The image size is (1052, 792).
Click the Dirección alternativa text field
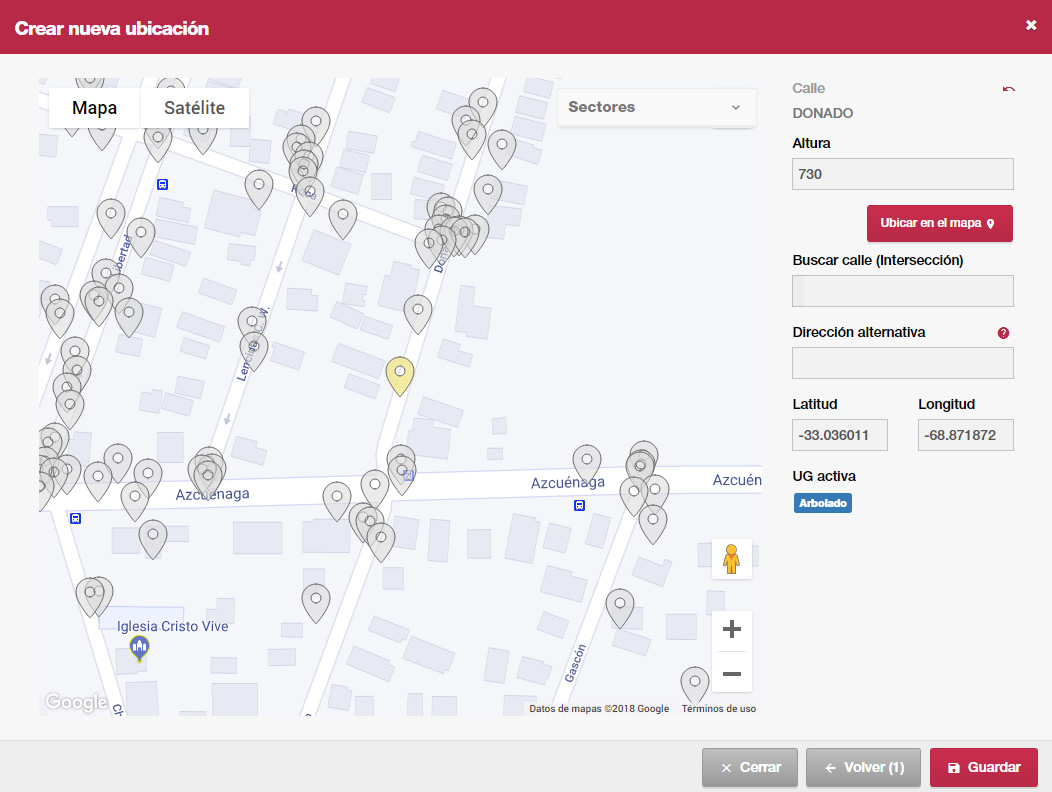tap(902, 363)
